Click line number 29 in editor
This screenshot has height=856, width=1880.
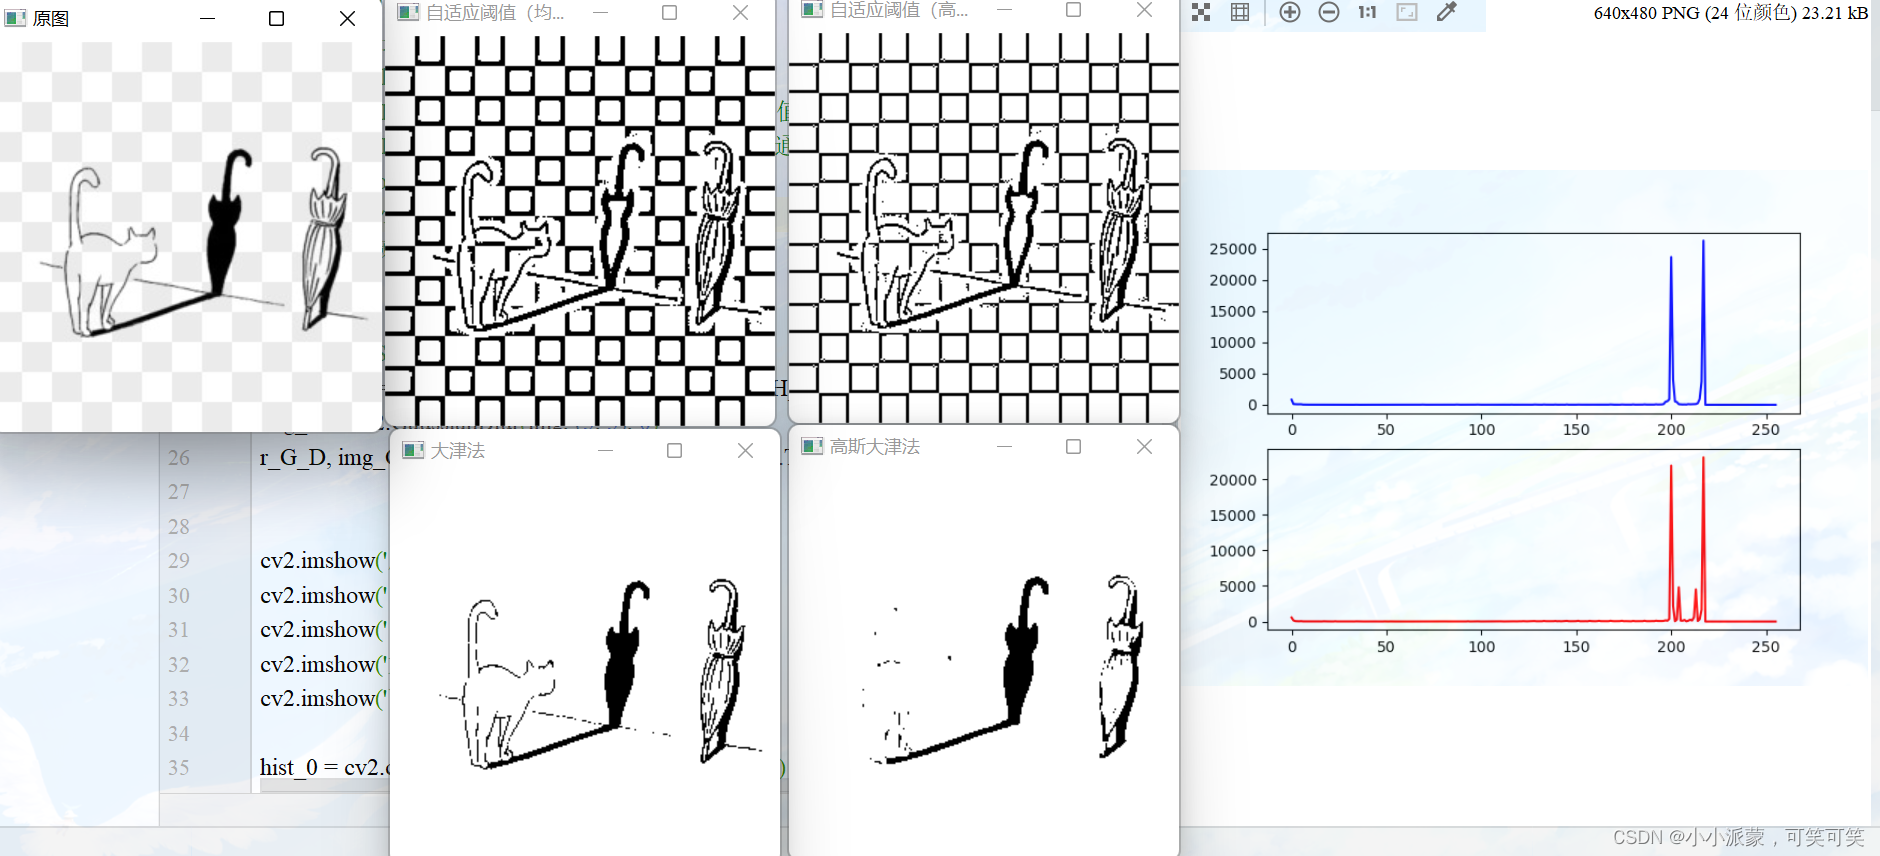pos(179,561)
